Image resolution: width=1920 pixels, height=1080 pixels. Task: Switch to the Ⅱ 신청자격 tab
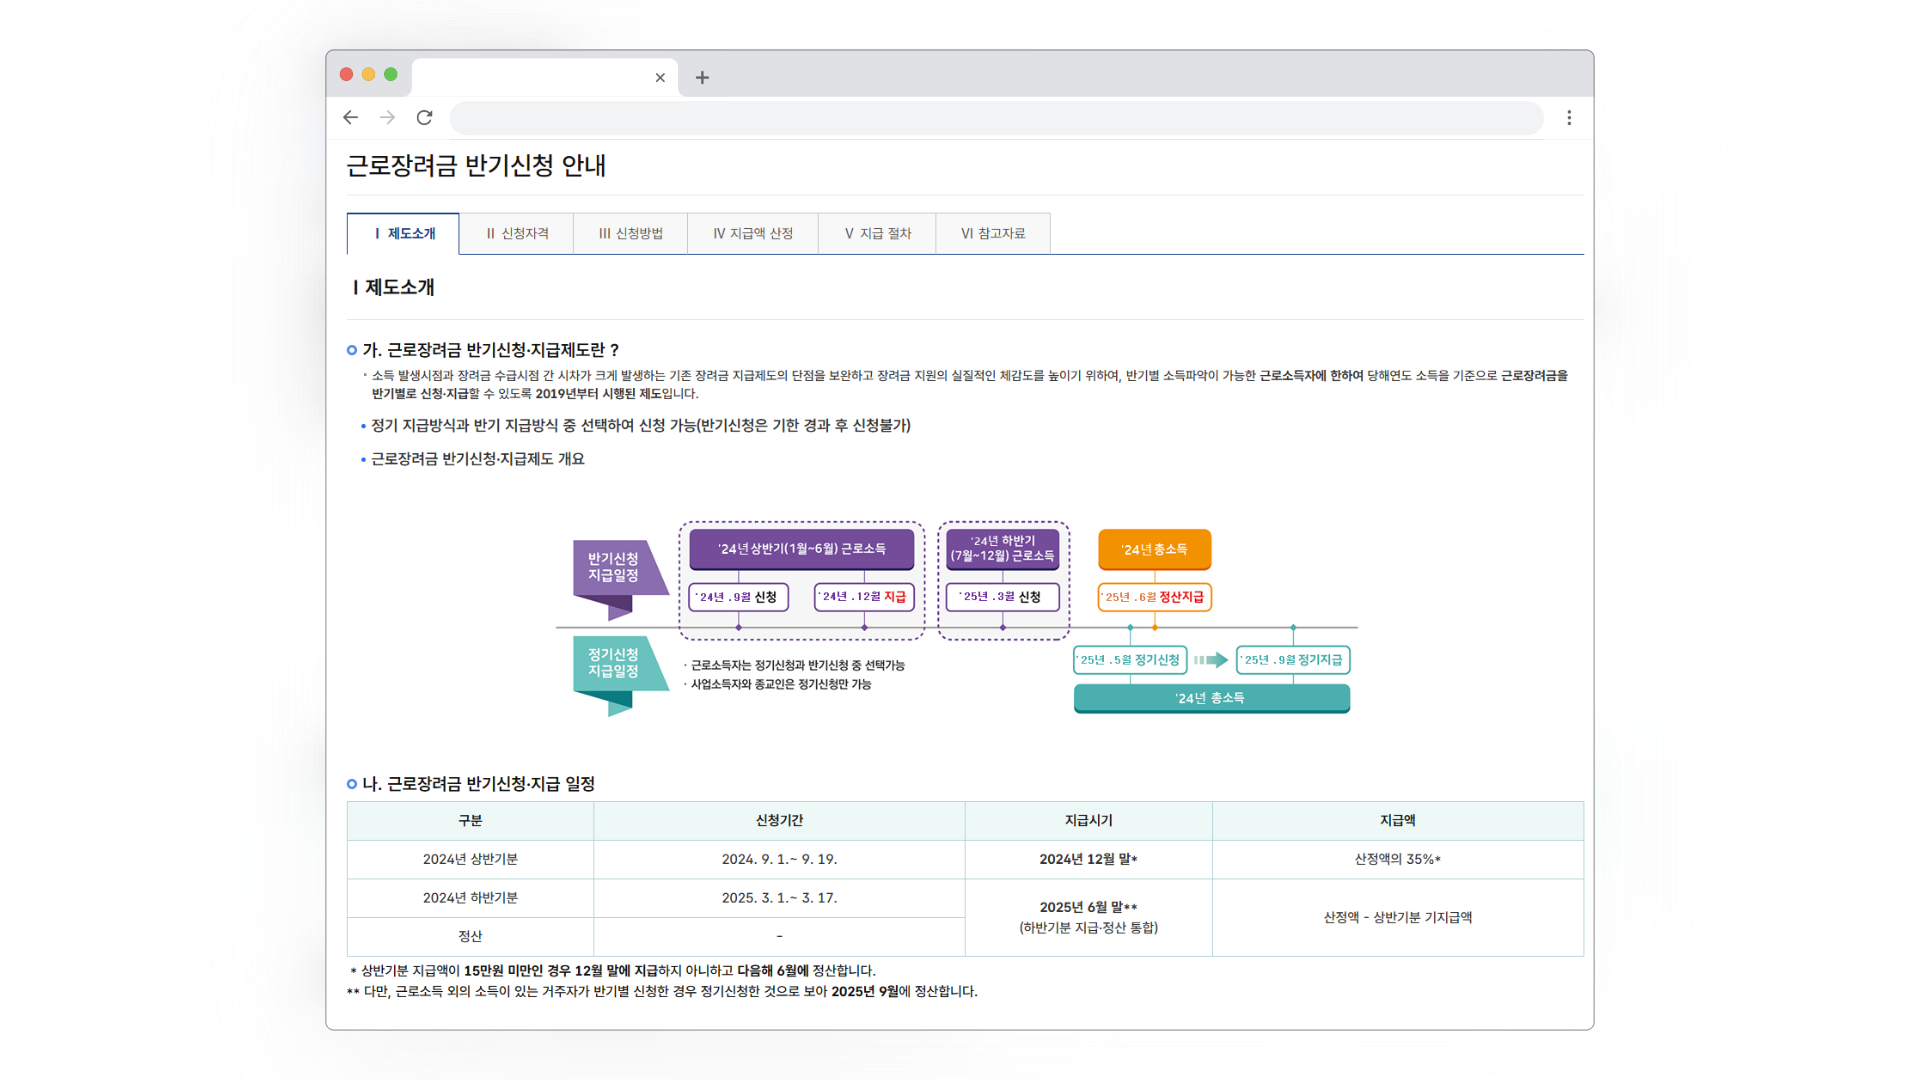tap(517, 234)
